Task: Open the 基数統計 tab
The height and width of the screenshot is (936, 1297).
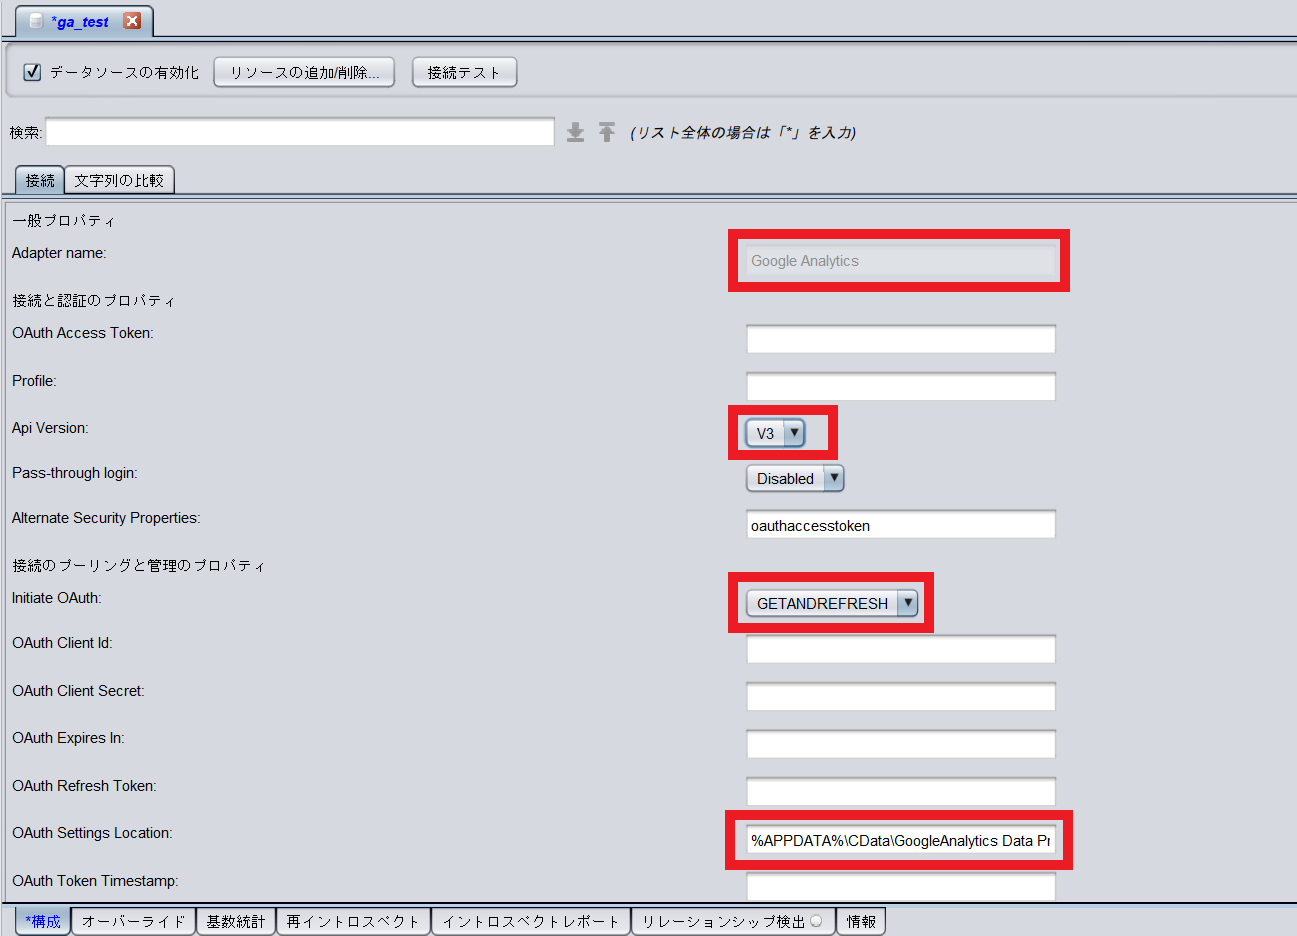Action: pyautogui.click(x=236, y=921)
